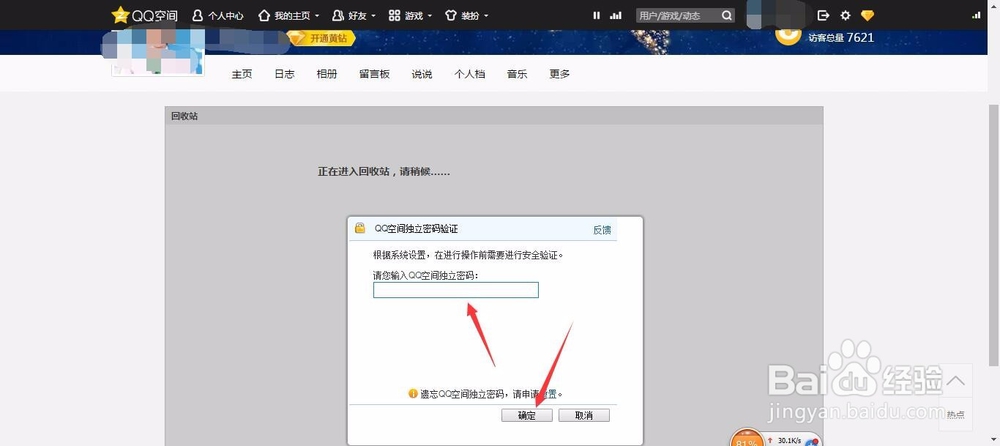The height and width of the screenshot is (446, 1000).
Task: Open settings gear icon
Action: point(846,15)
